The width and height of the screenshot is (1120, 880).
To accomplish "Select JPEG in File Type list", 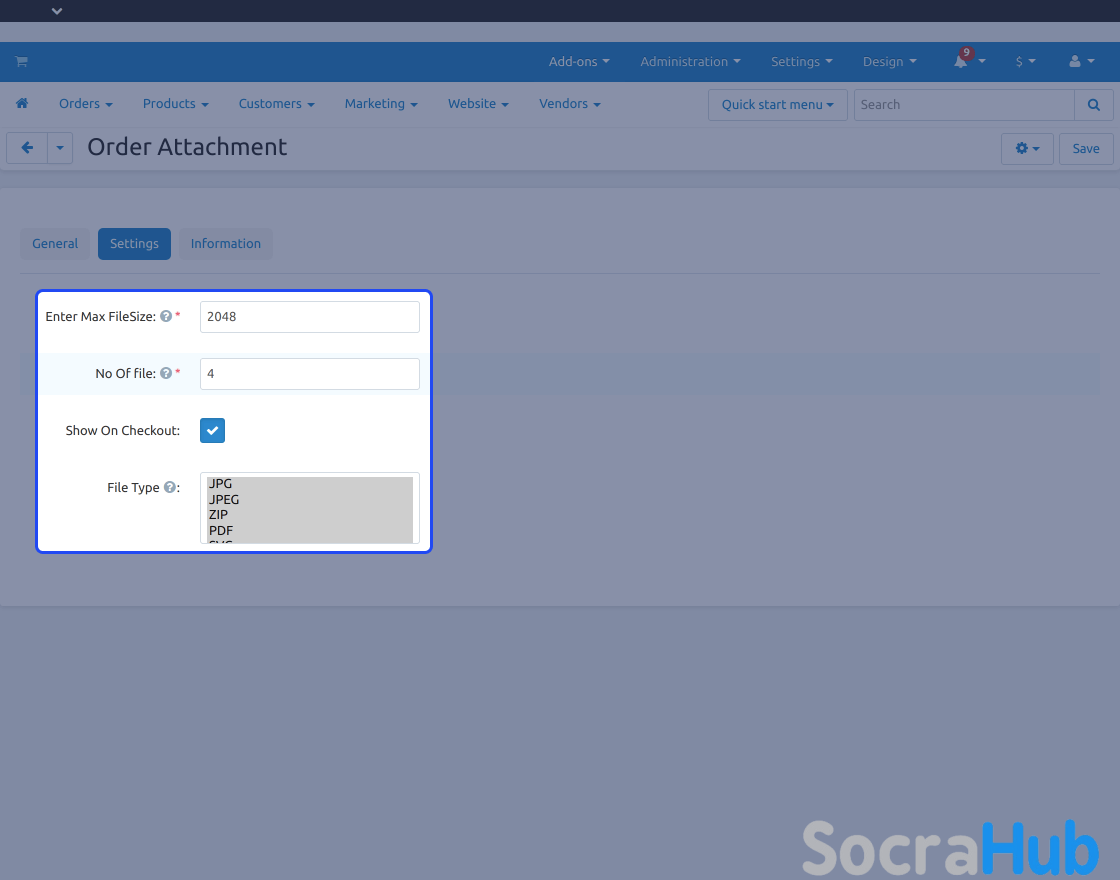I will coord(309,499).
